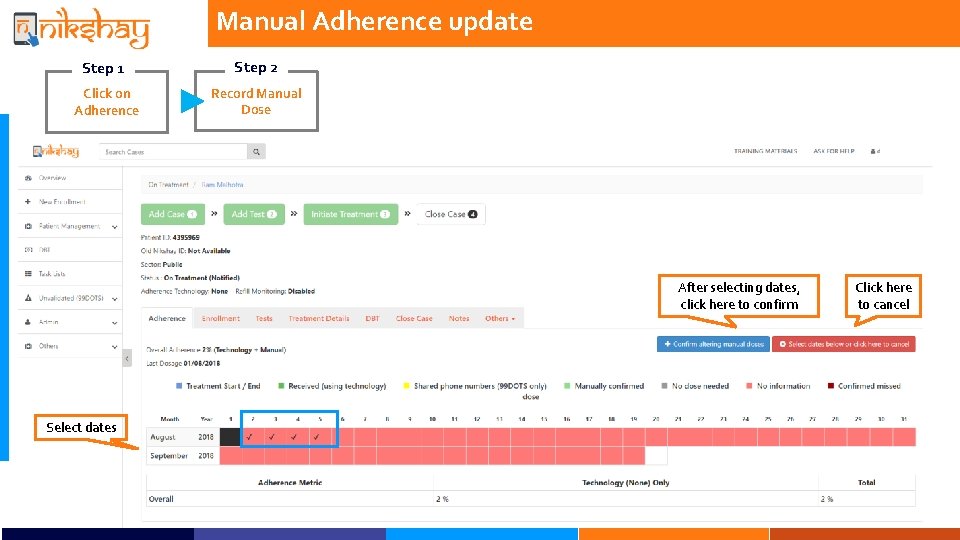960x540 pixels.
Task: Open the Others tab dropdown
Action: tap(500, 318)
